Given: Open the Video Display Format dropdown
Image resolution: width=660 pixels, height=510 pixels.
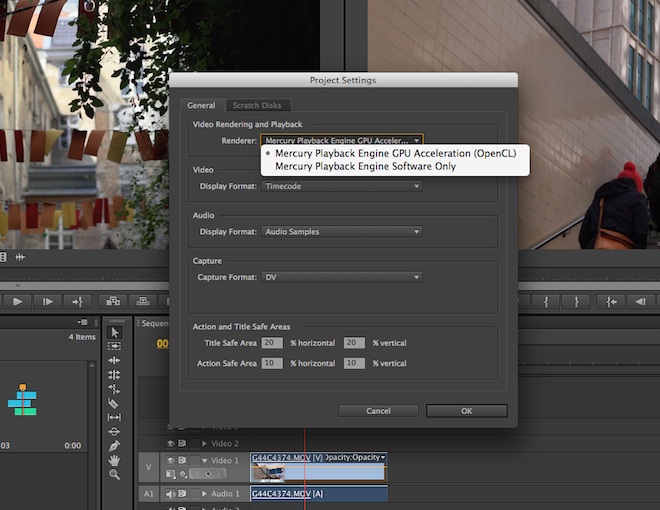Looking at the screenshot, I should (x=342, y=186).
